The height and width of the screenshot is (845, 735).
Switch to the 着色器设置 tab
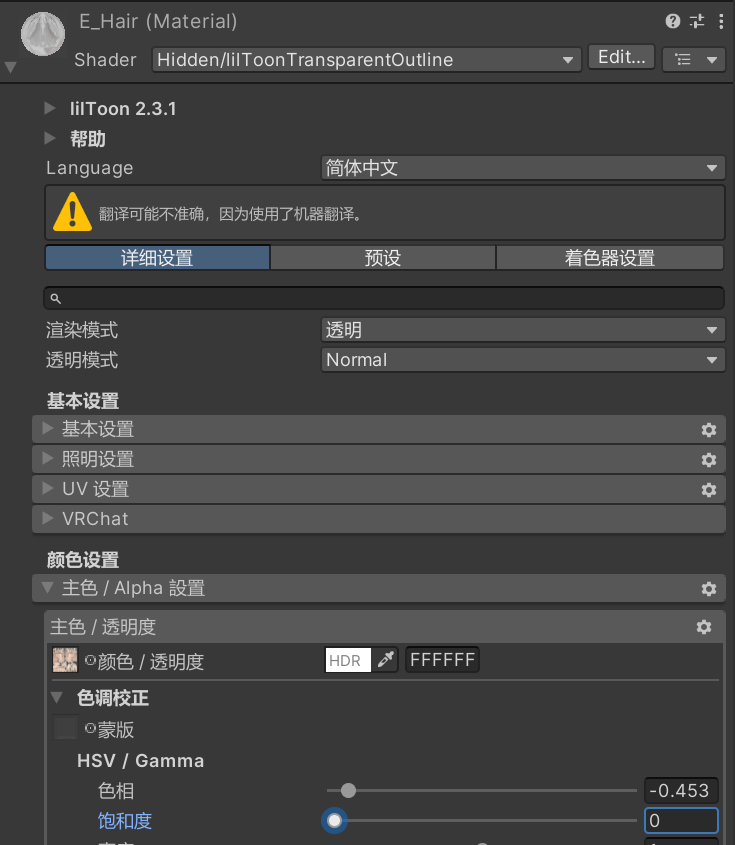(x=609, y=258)
